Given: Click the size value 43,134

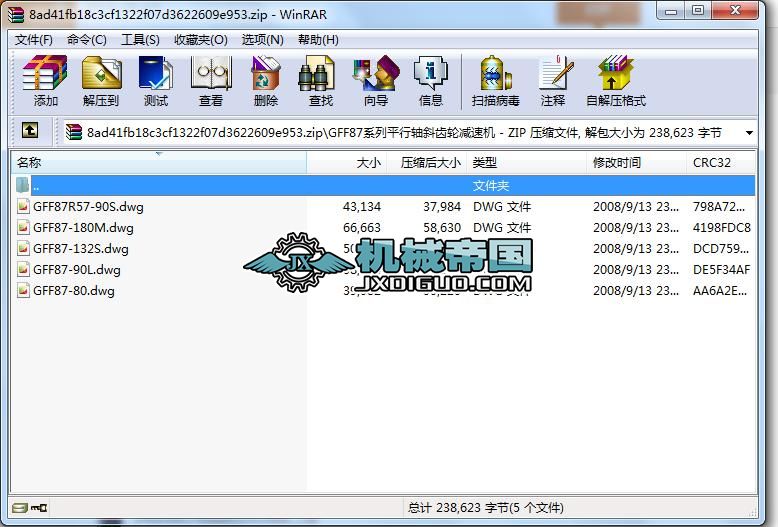Looking at the screenshot, I should pyautogui.click(x=362, y=206).
